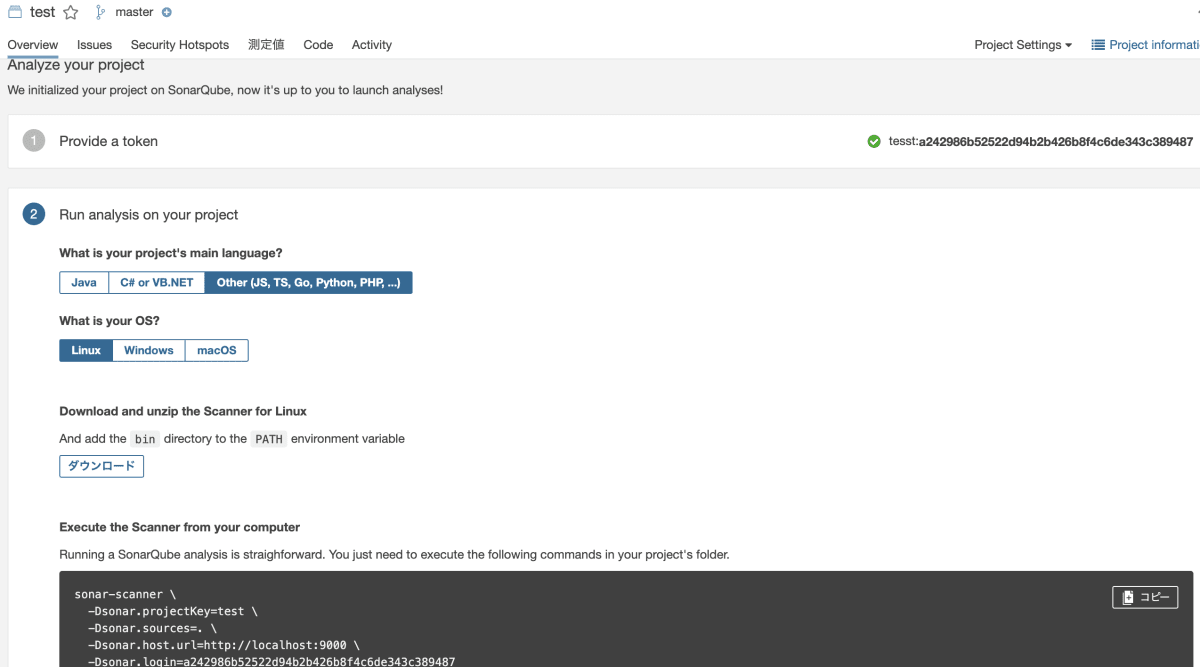Viewport: 1200px width, 667px height.
Task: Open the Security Hotspots tab
Action: pos(180,45)
